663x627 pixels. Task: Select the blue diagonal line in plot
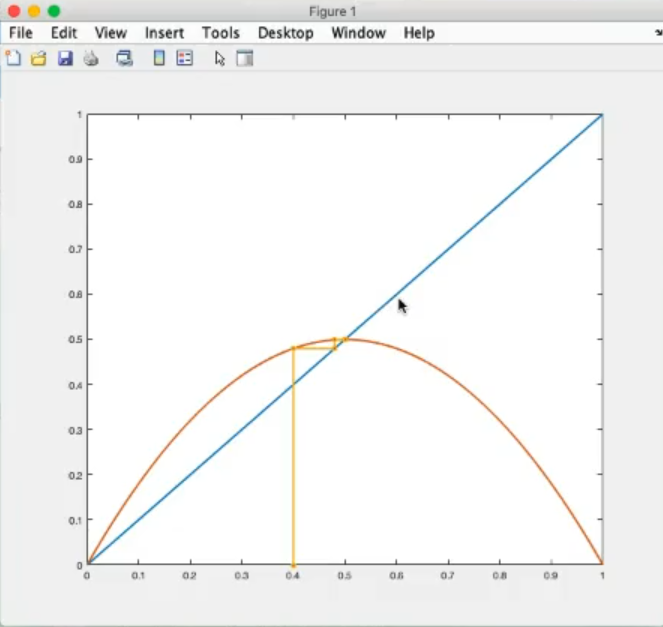coord(500,204)
